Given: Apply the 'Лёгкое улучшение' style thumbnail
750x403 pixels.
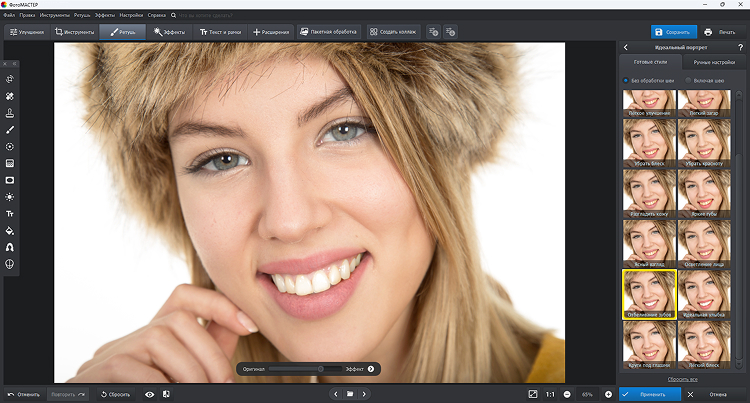Looking at the screenshot, I should coord(649,103).
